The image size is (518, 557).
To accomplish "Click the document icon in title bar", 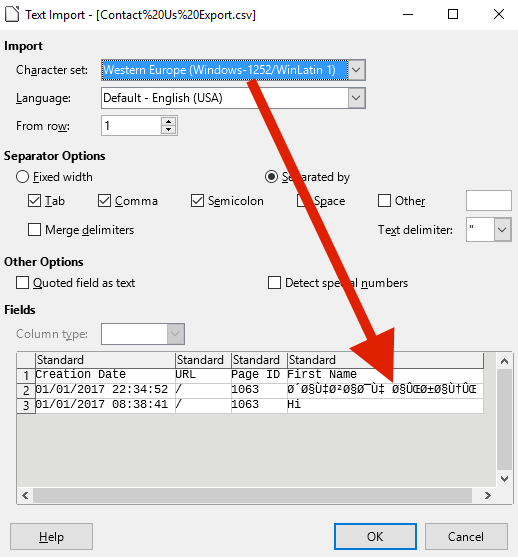I will (12, 15).
